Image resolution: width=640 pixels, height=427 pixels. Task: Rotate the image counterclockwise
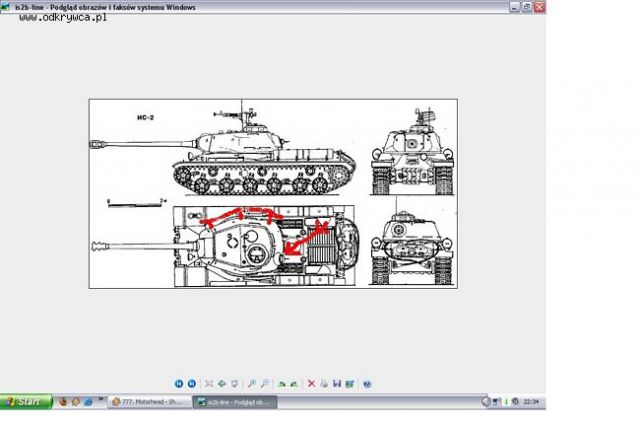pyautogui.click(x=294, y=383)
